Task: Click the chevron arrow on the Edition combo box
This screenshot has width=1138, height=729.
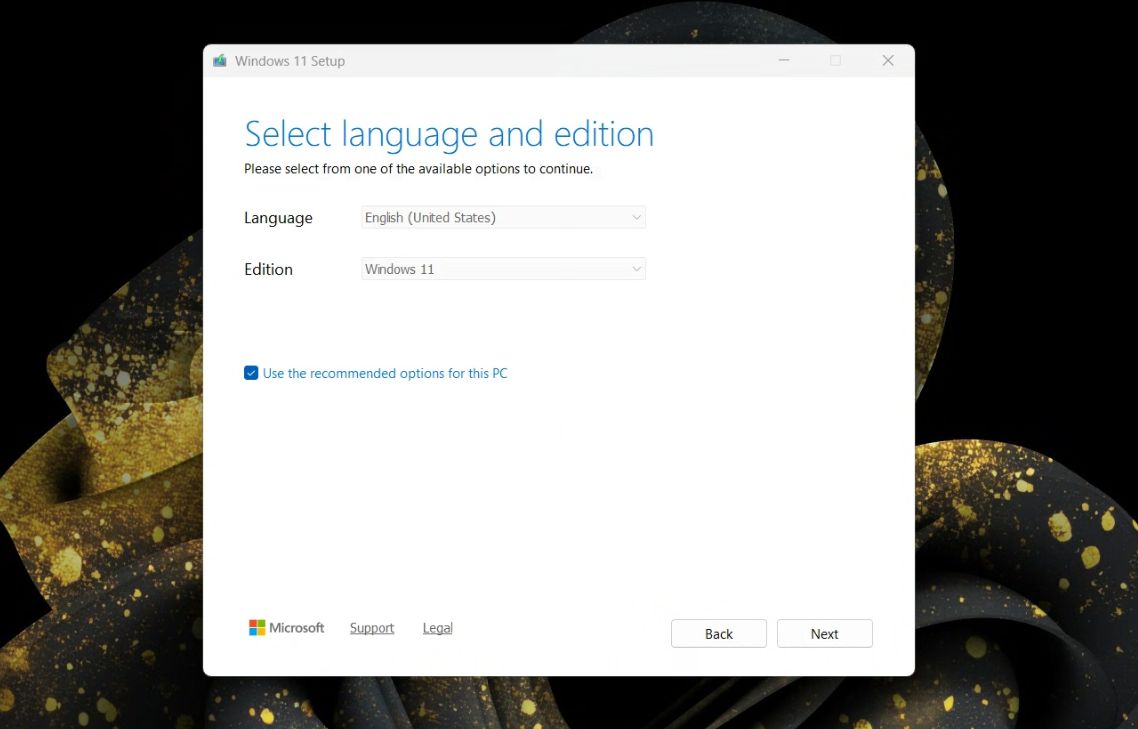Action: coord(636,269)
